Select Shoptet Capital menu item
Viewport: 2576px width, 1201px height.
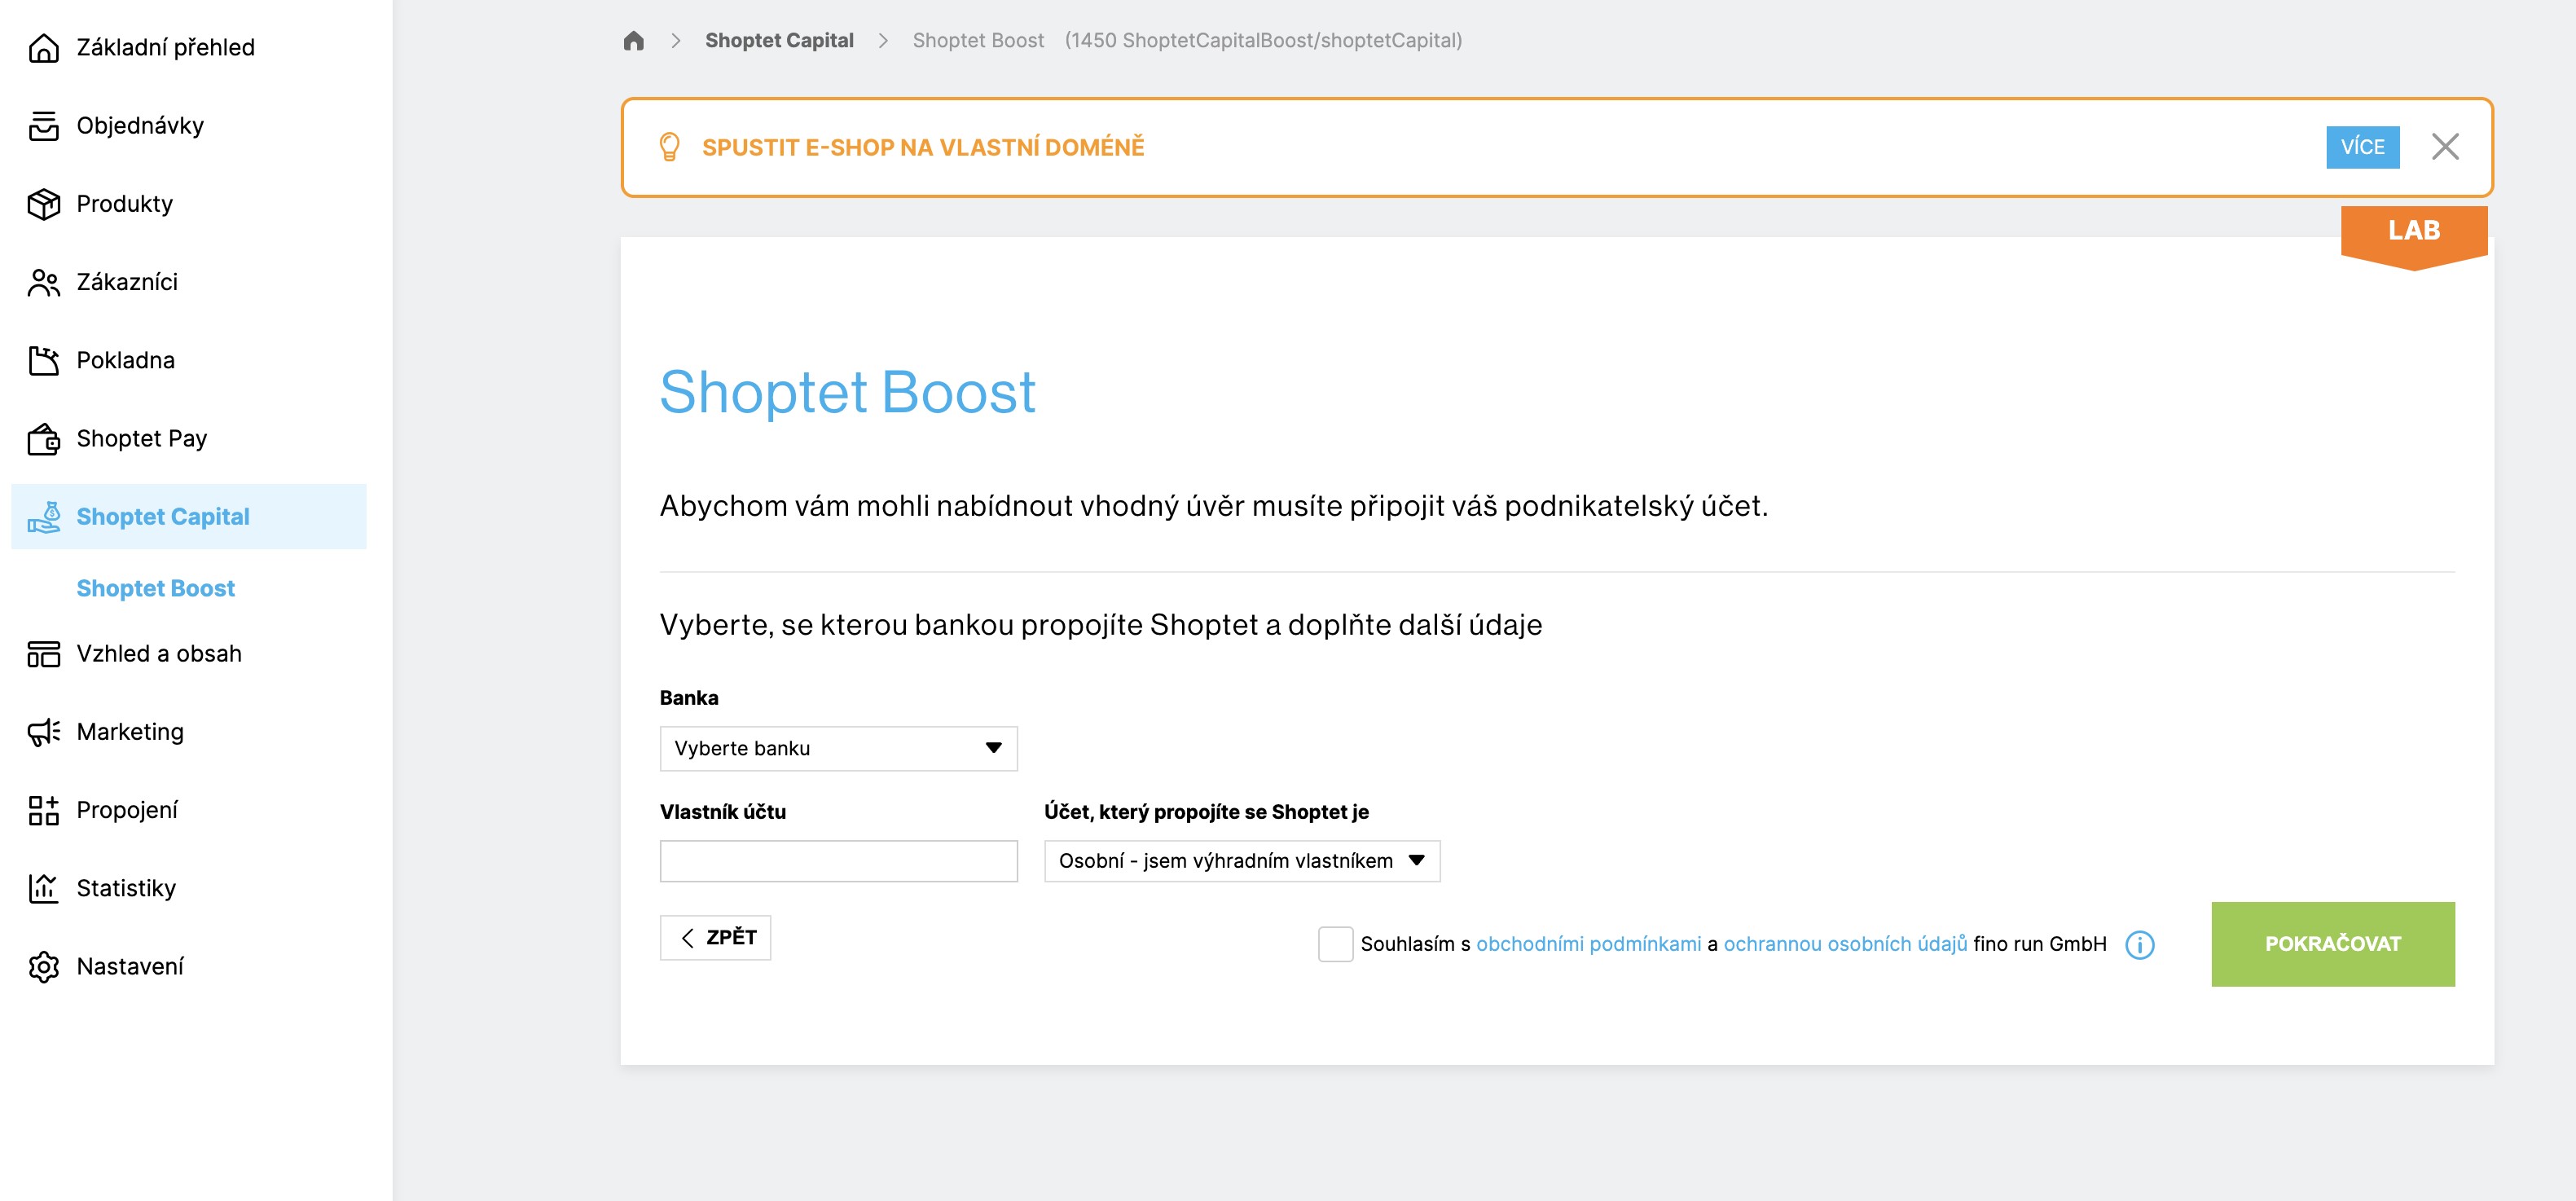[188, 517]
